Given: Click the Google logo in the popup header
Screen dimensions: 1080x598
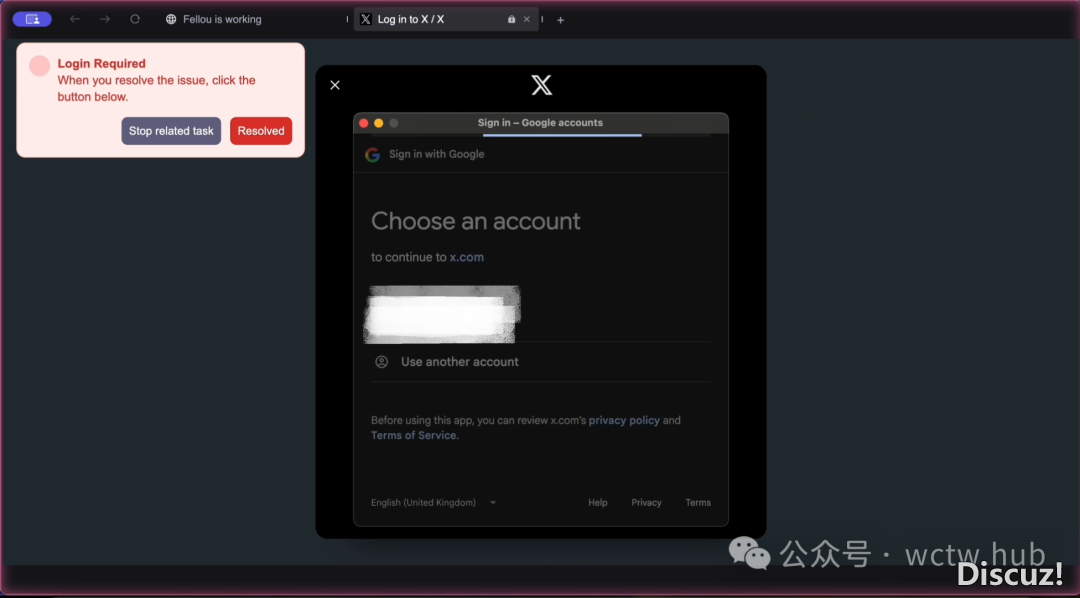Looking at the screenshot, I should 373,155.
